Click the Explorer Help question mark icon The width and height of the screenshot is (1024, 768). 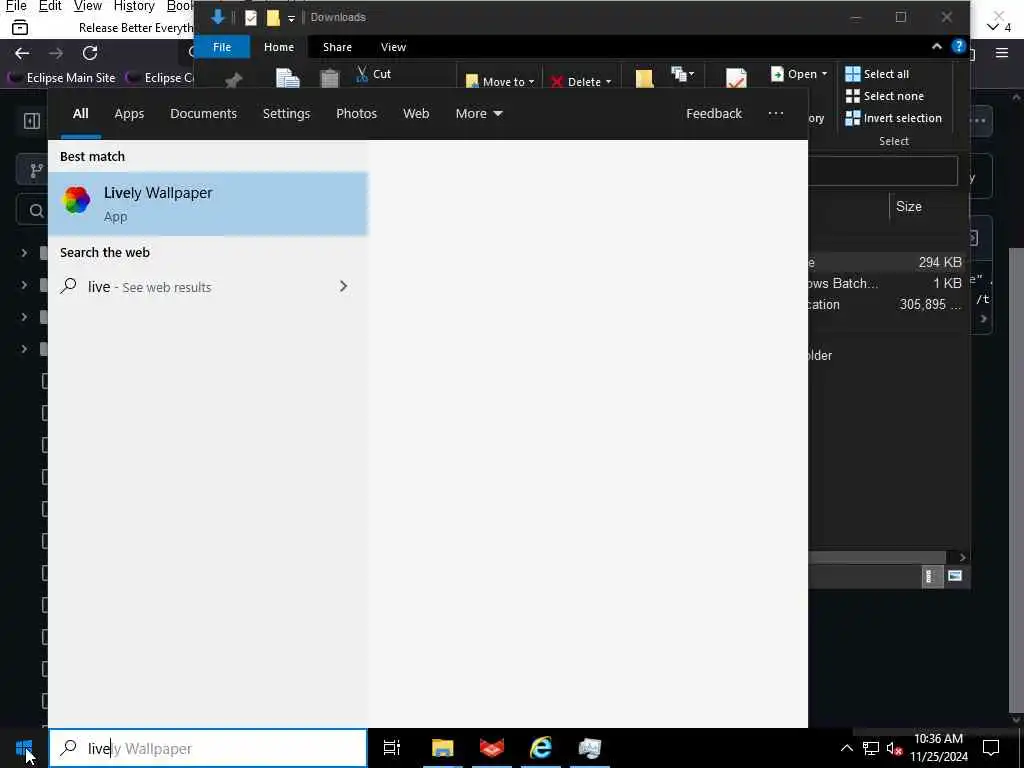coord(958,46)
